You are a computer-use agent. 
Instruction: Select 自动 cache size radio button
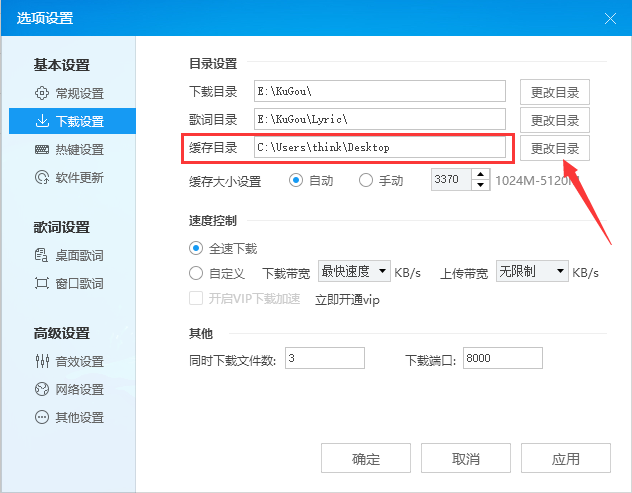tap(295, 180)
